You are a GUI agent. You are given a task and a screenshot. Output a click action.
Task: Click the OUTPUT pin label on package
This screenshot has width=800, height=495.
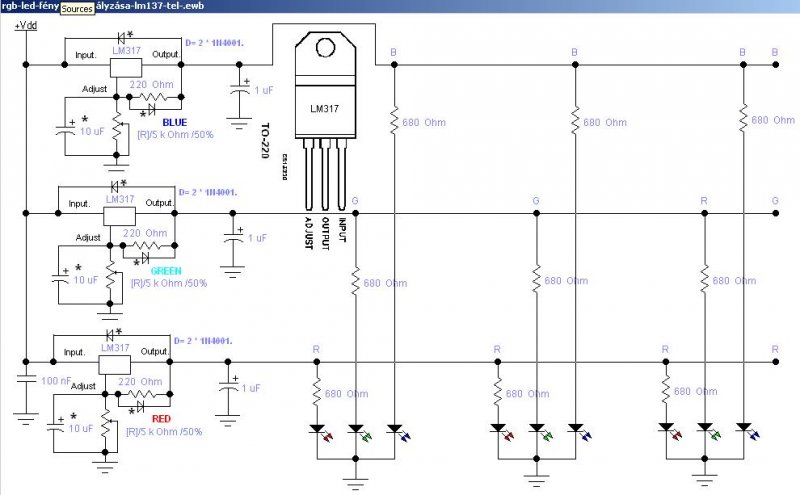click(325, 233)
